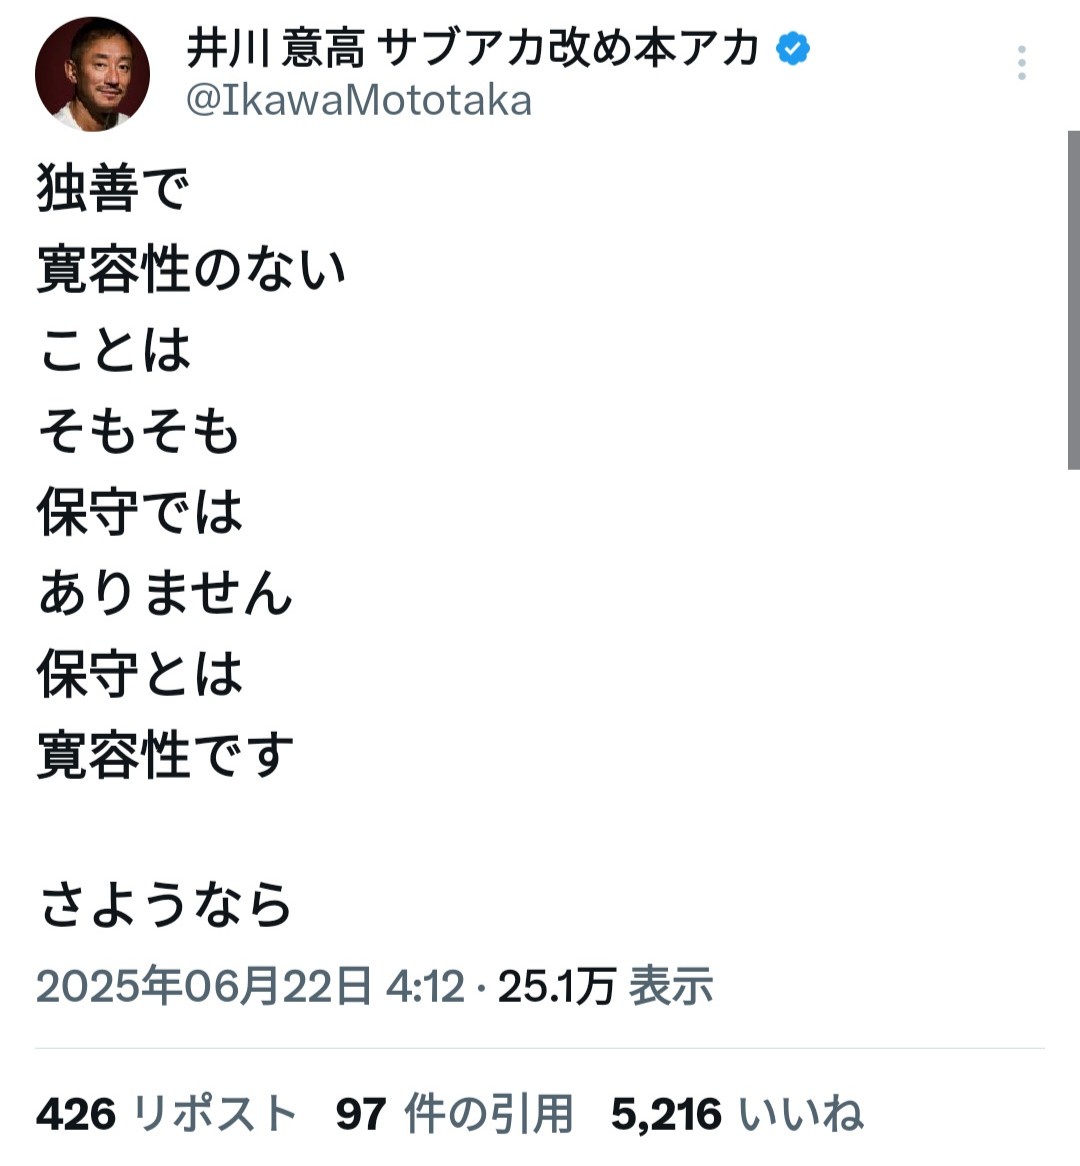The image size is (1080, 1166).
Task: Click the @IkawaMototaka handle
Action: click(359, 101)
